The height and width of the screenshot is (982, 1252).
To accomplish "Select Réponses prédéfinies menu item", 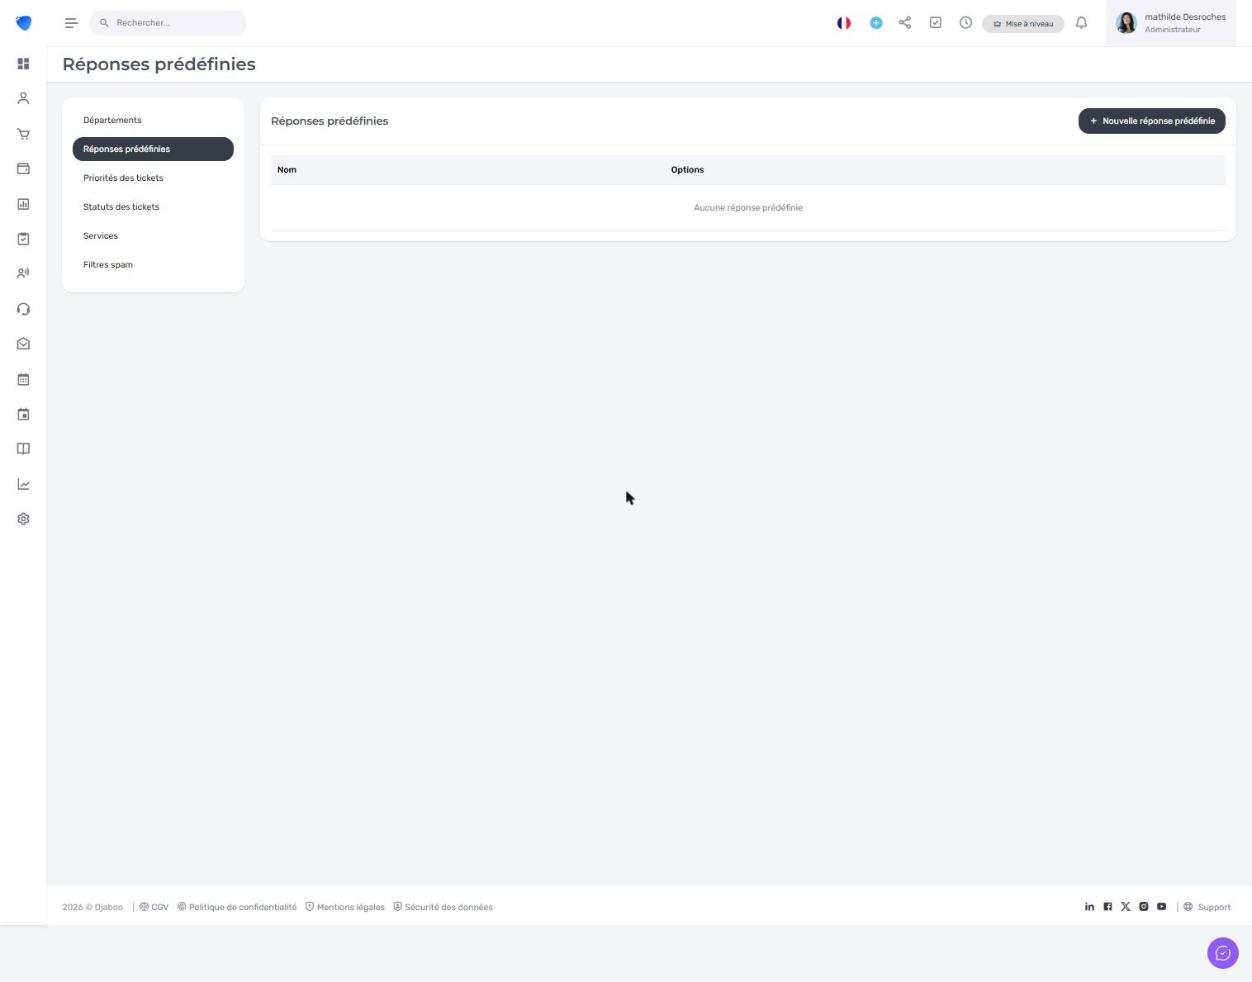I will [153, 149].
